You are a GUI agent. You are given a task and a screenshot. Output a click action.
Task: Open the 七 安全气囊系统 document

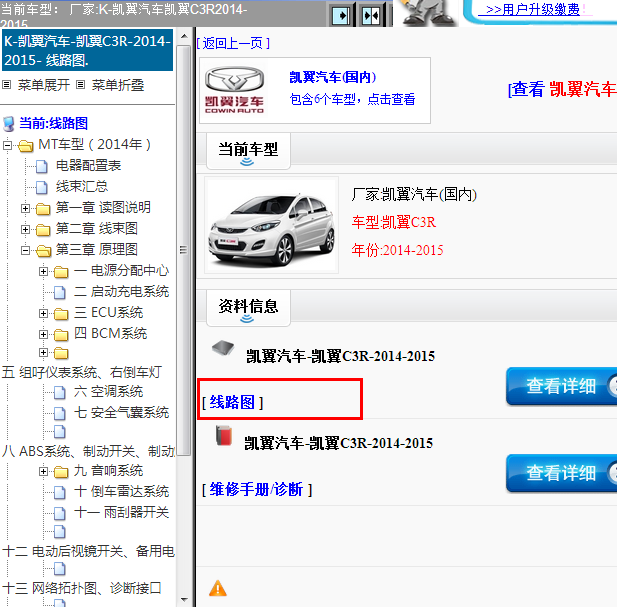[x=121, y=412]
